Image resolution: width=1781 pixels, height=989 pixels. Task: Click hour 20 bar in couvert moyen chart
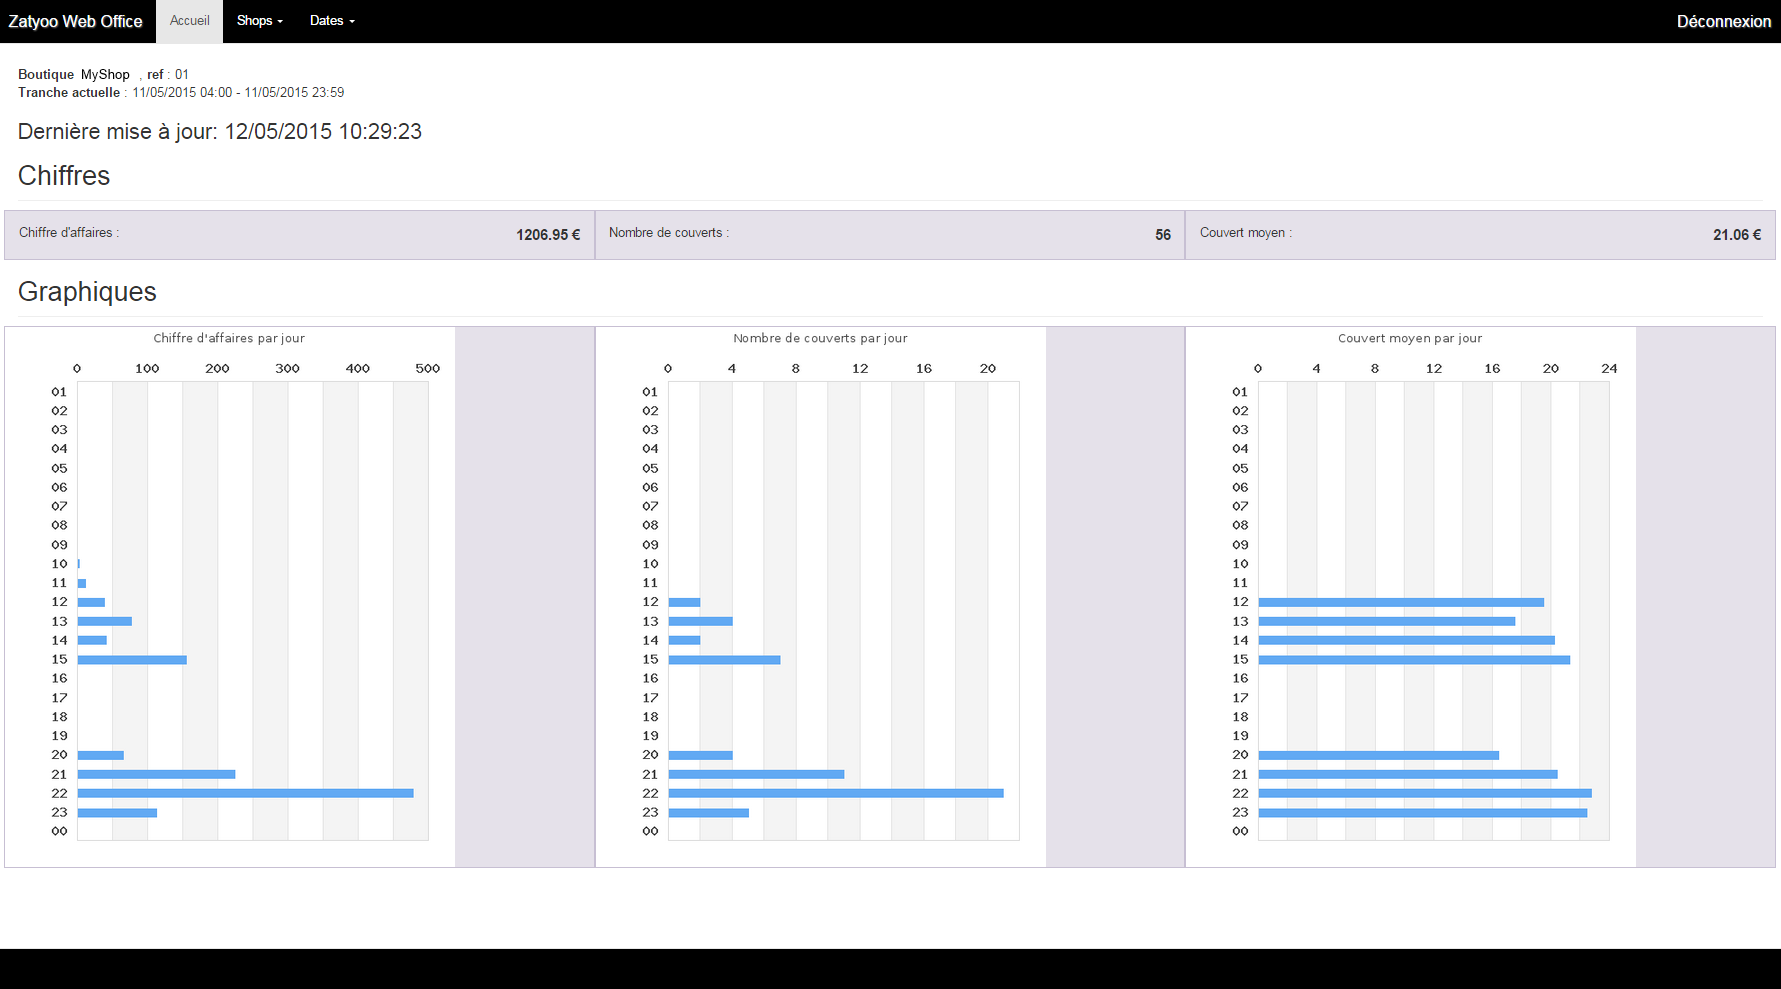coord(1378,755)
